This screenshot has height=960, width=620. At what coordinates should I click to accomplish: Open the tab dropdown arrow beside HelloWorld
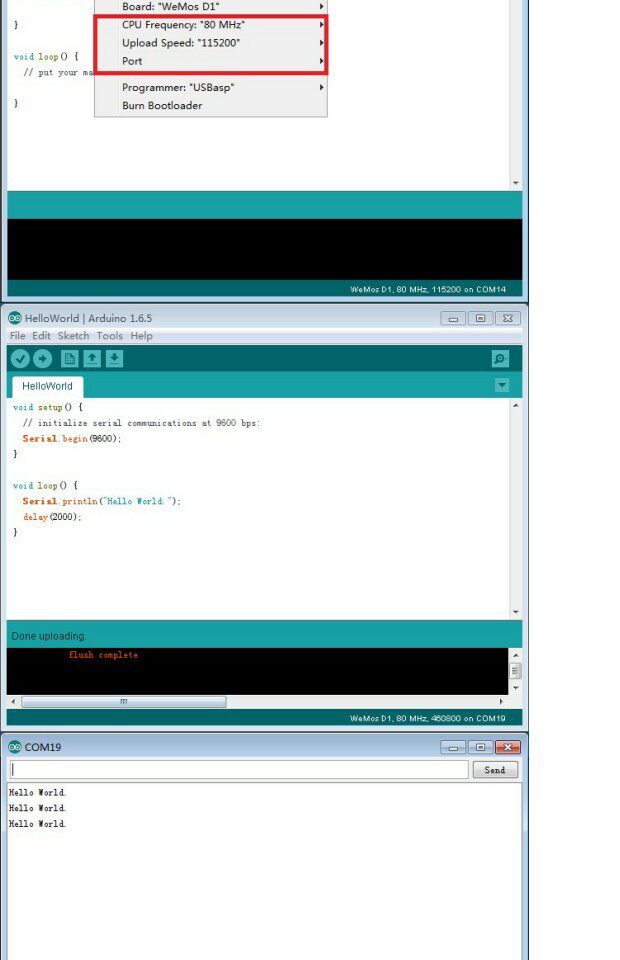(x=502, y=385)
